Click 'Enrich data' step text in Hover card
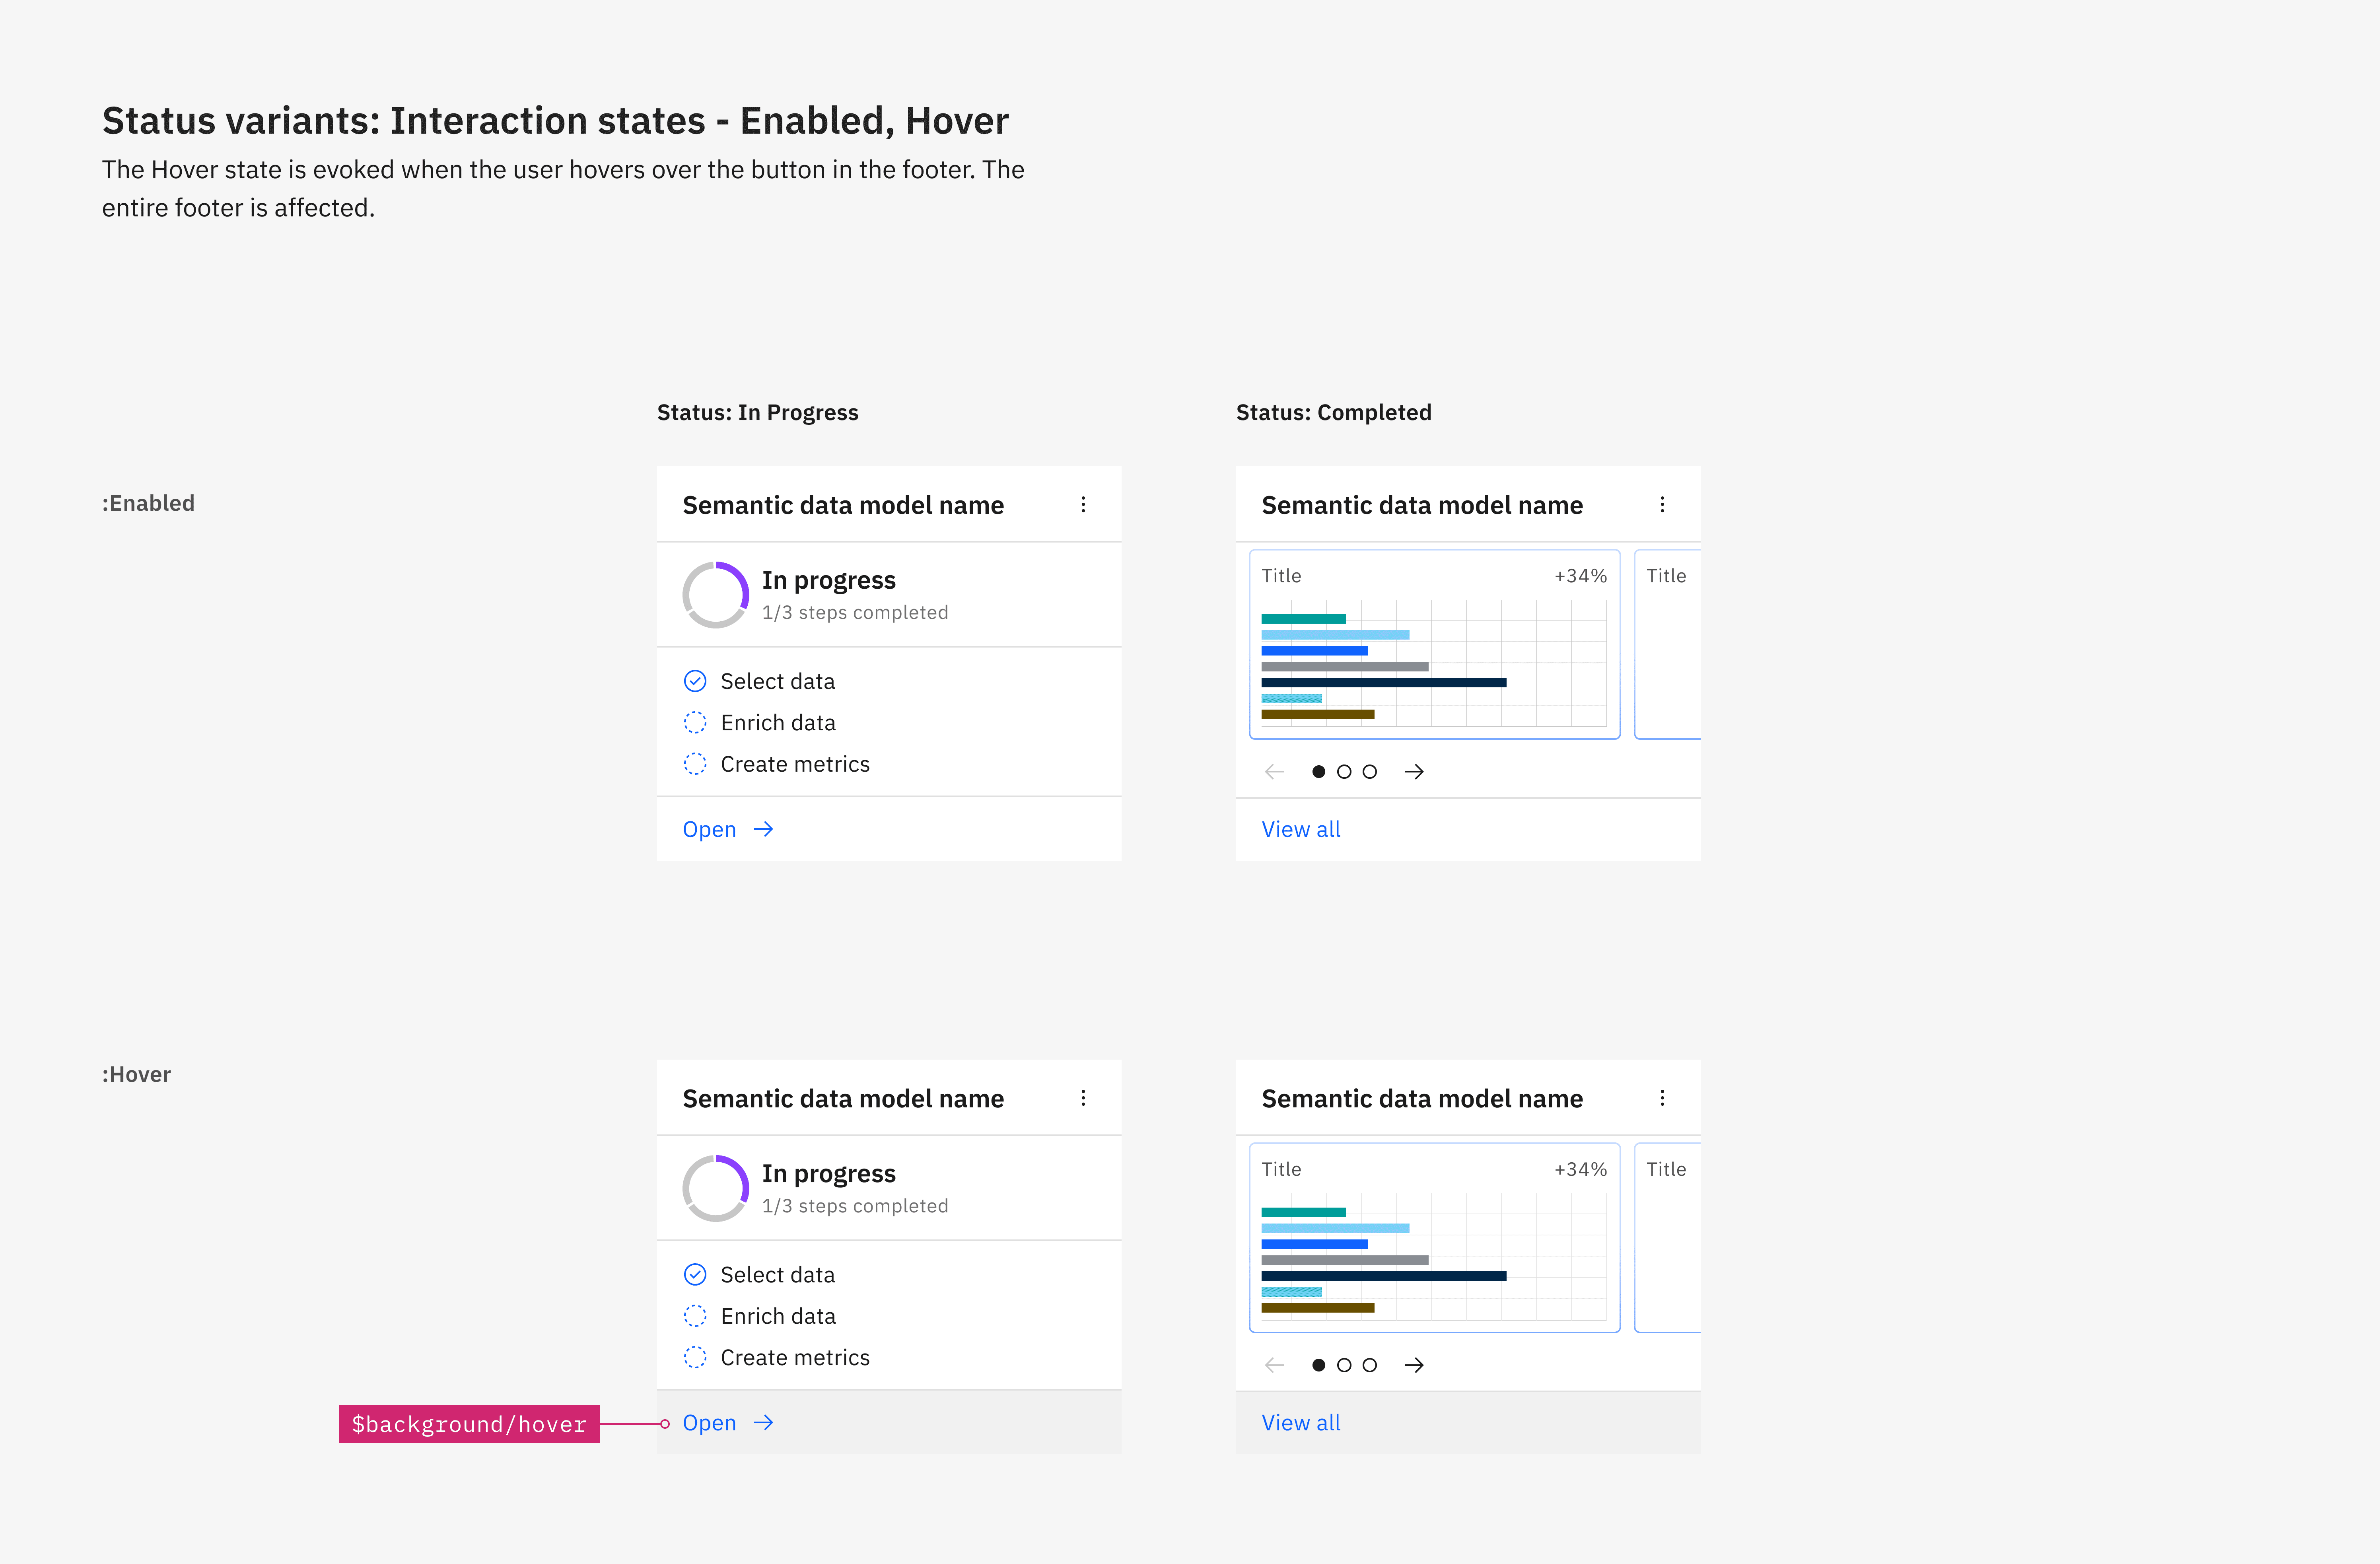2380x1564 pixels. (778, 1316)
